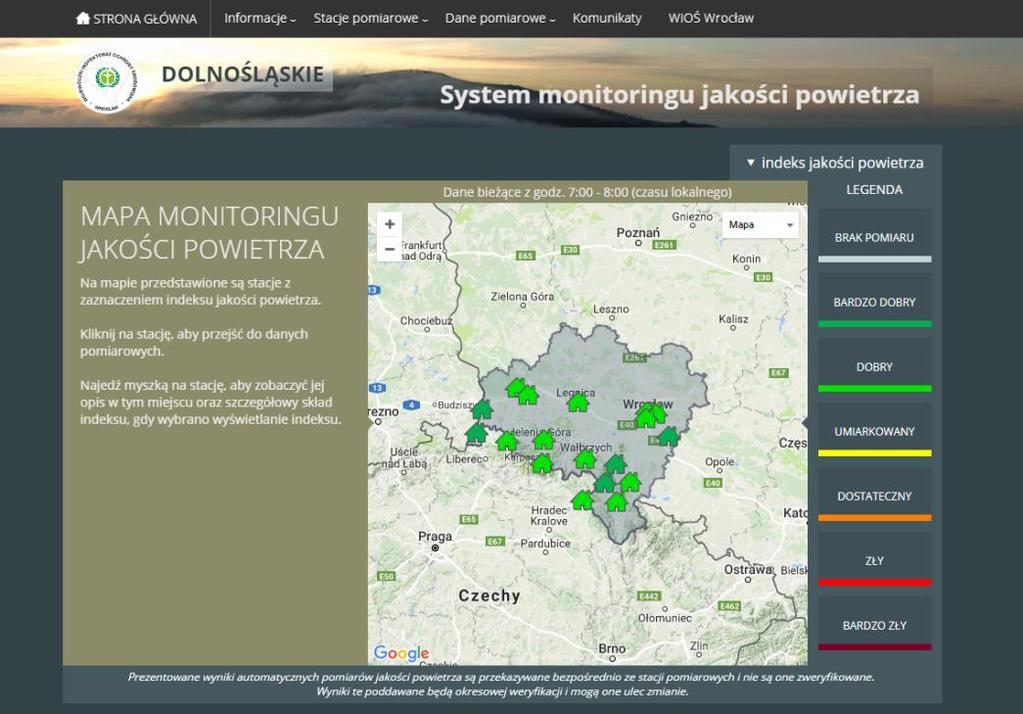Click the Konin label on the map
Screen dimensions: 1023x714
coord(746,258)
